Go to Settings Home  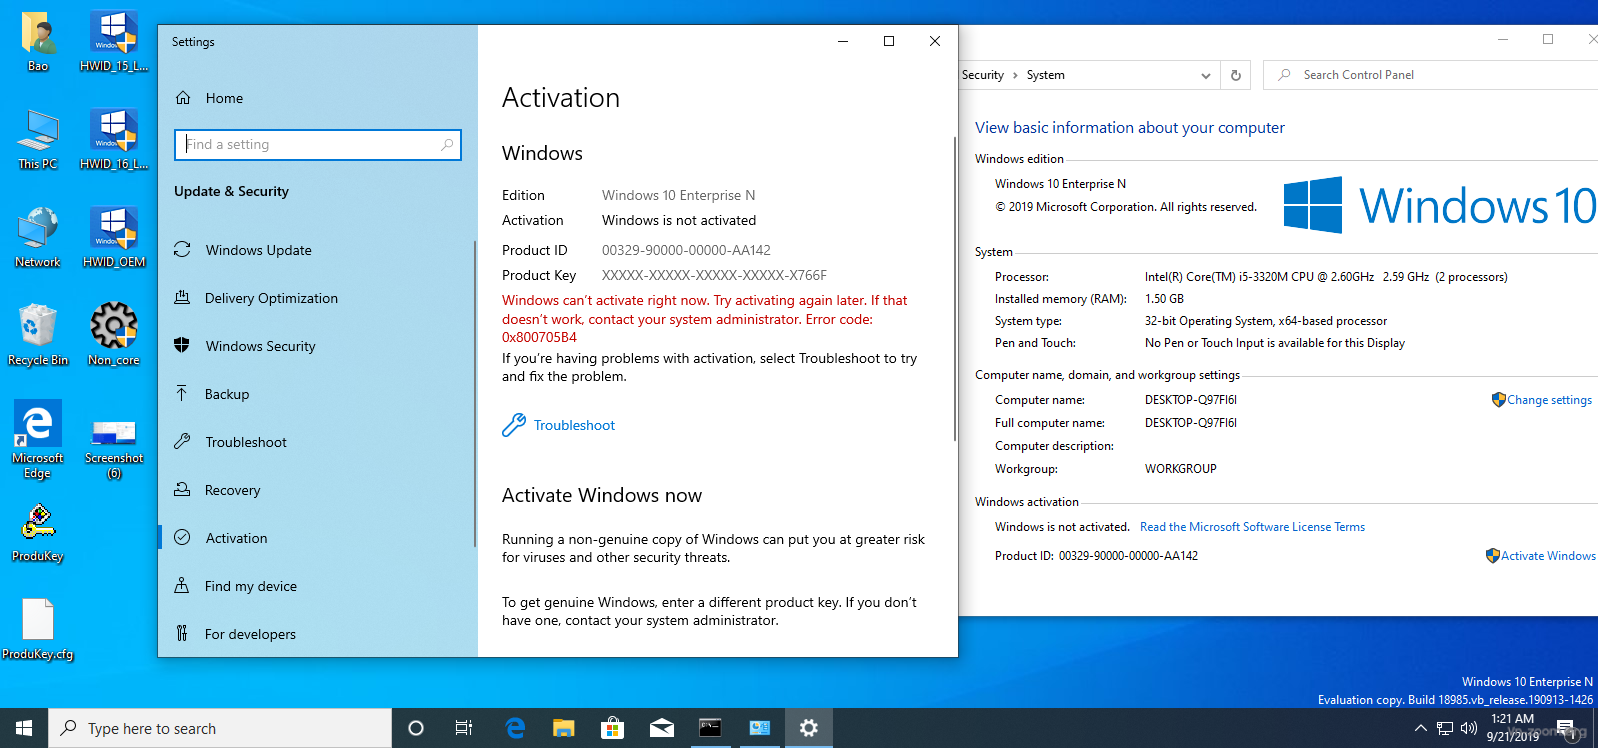[316, 98]
